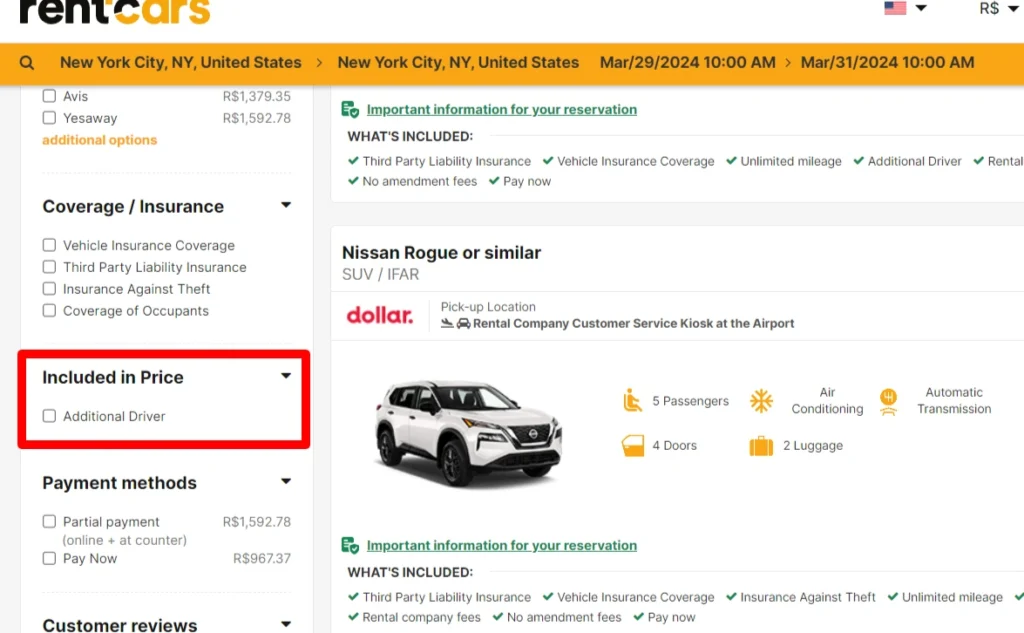The height and width of the screenshot is (633, 1024).
Task: Enable the Additional Driver filter
Action: 48,416
